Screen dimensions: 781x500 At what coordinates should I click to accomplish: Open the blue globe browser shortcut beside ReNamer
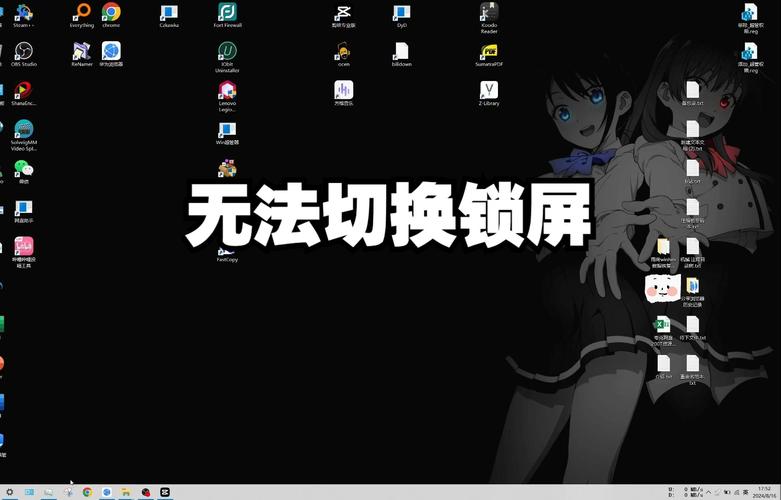coord(111,55)
